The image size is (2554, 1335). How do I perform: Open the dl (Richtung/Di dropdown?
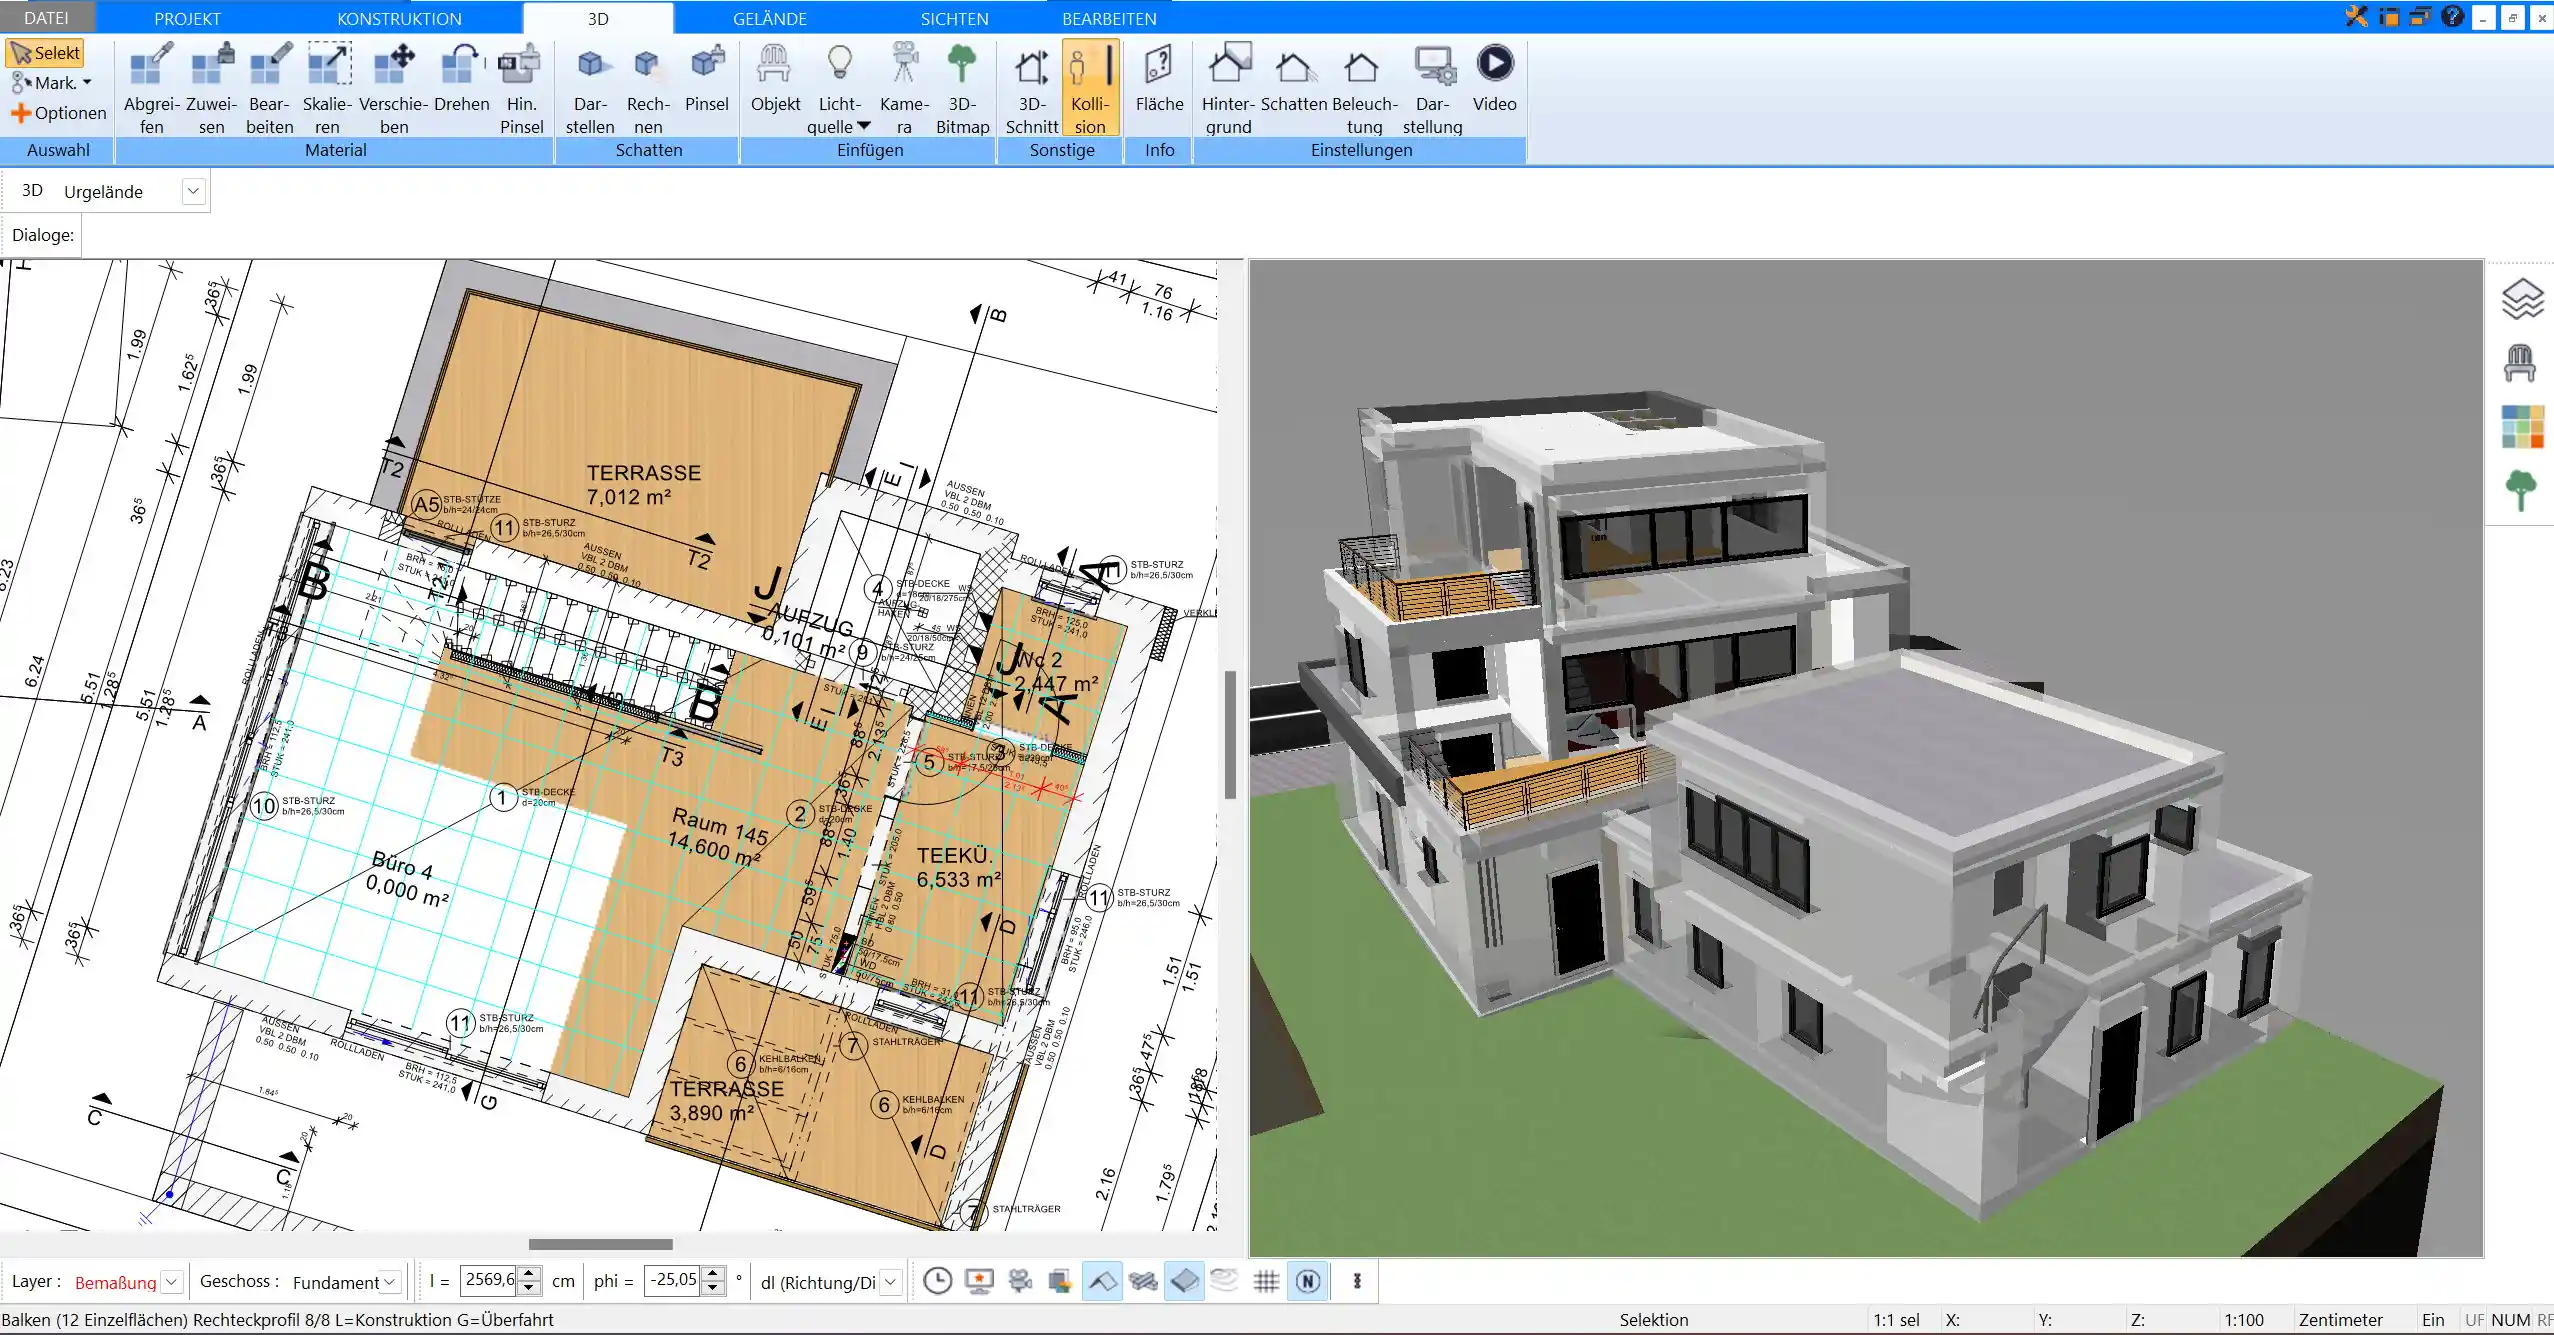tap(891, 1281)
